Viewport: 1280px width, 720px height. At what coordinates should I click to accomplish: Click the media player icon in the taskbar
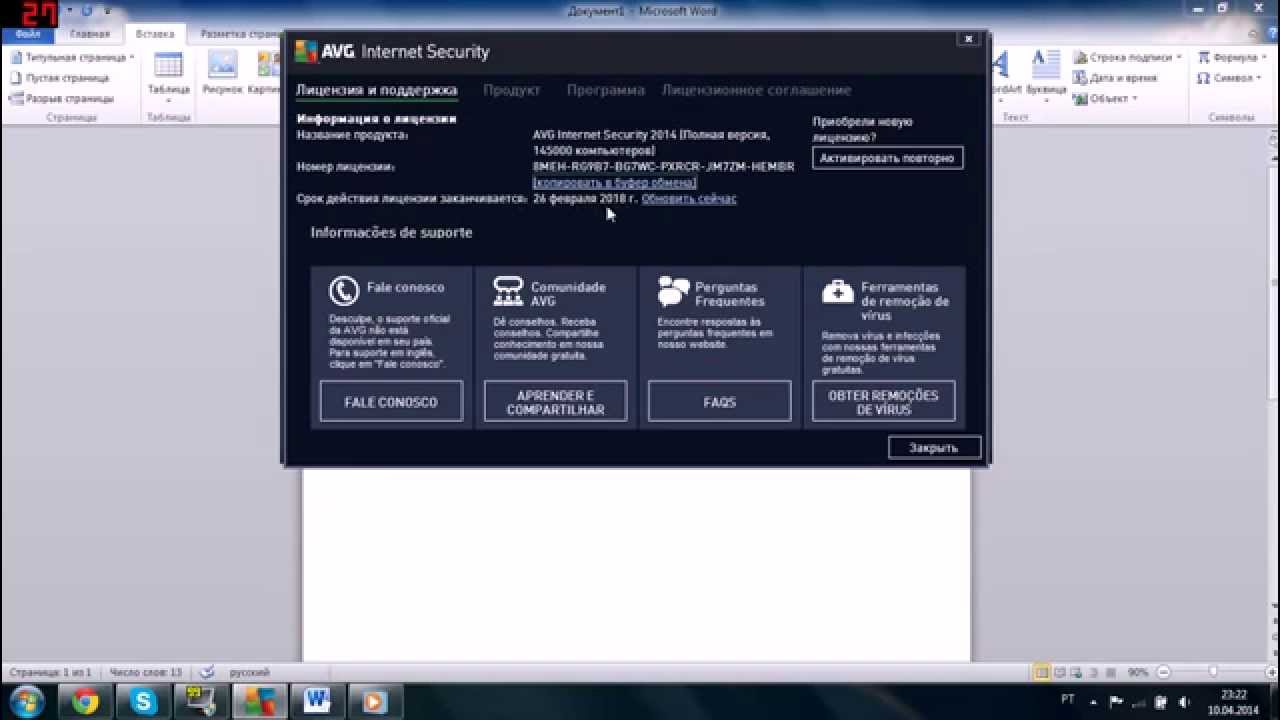click(x=375, y=702)
